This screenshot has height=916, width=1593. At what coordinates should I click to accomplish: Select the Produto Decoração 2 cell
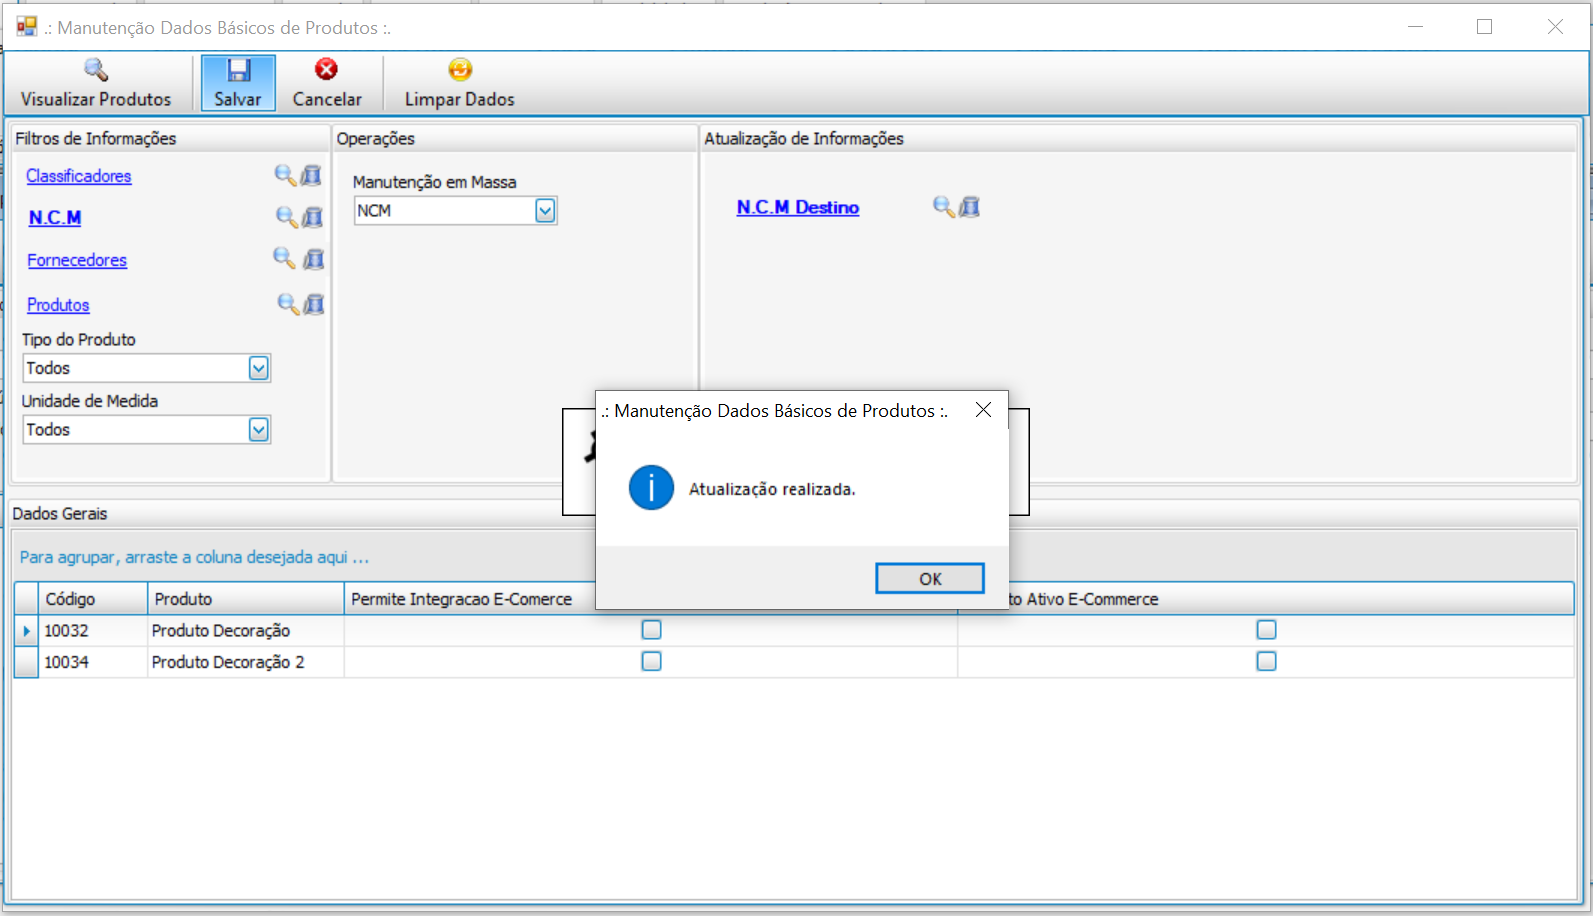[246, 662]
